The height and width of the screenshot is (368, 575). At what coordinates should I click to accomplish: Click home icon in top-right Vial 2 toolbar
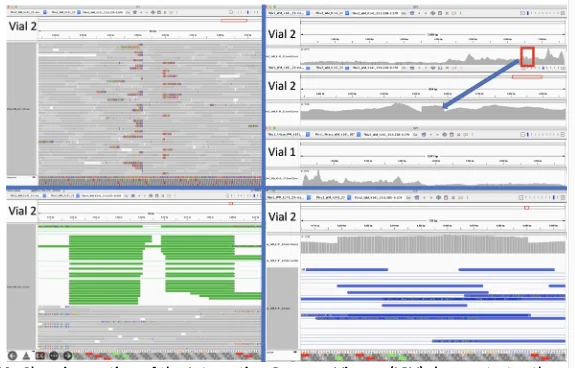[x=412, y=13]
